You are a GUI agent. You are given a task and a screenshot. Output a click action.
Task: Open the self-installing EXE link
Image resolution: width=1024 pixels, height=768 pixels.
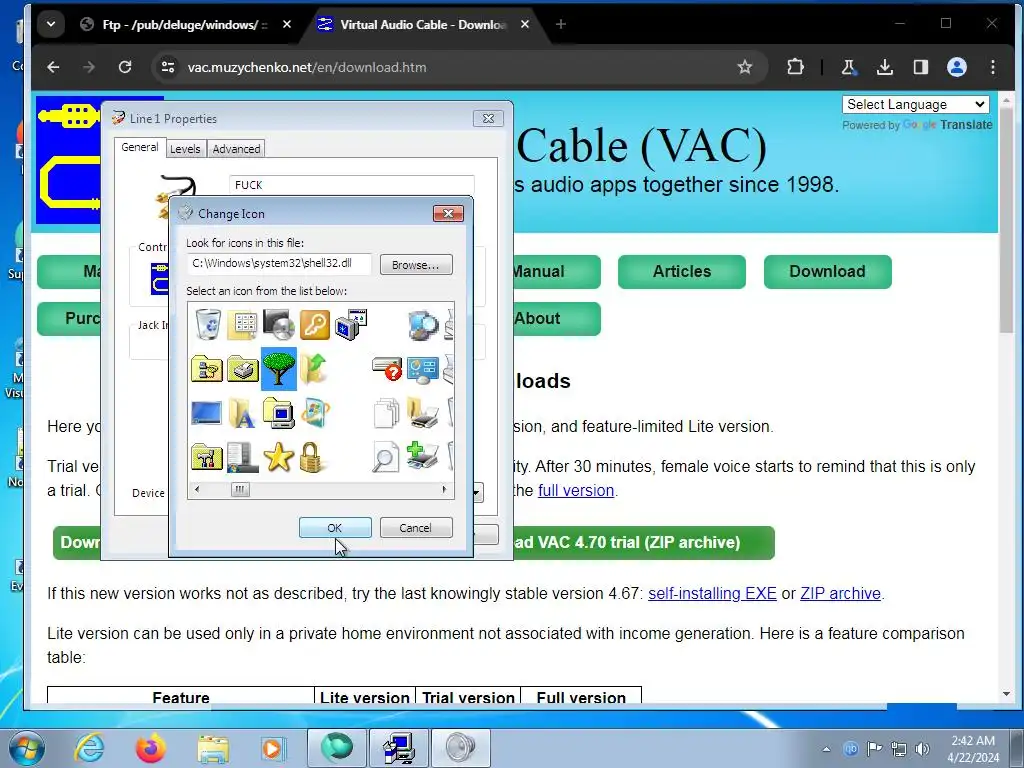pyautogui.click(x=712, y=594)
